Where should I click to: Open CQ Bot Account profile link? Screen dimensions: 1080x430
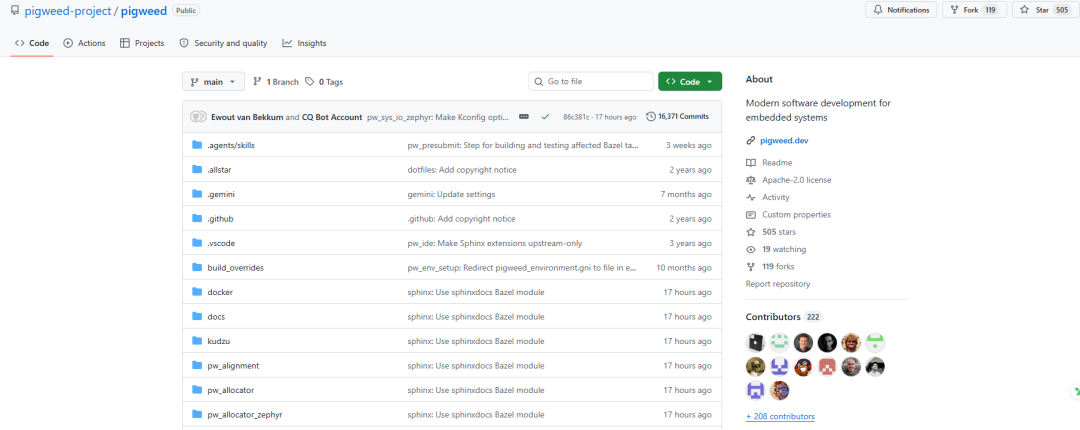pos(332,117)
